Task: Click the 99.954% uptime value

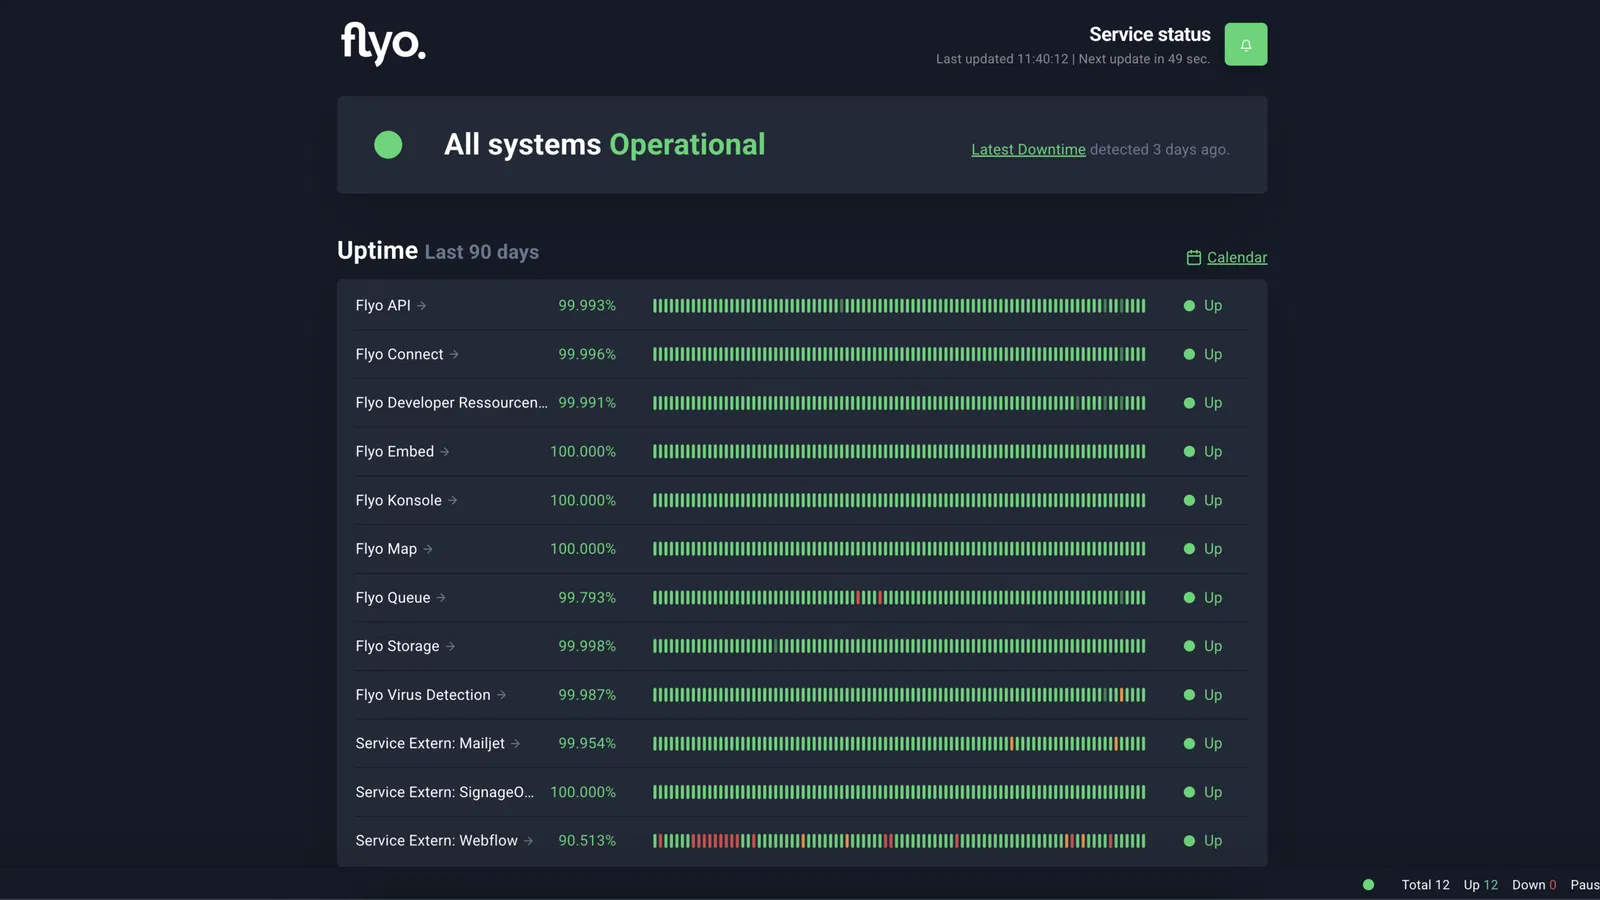Action: (587, 744)
